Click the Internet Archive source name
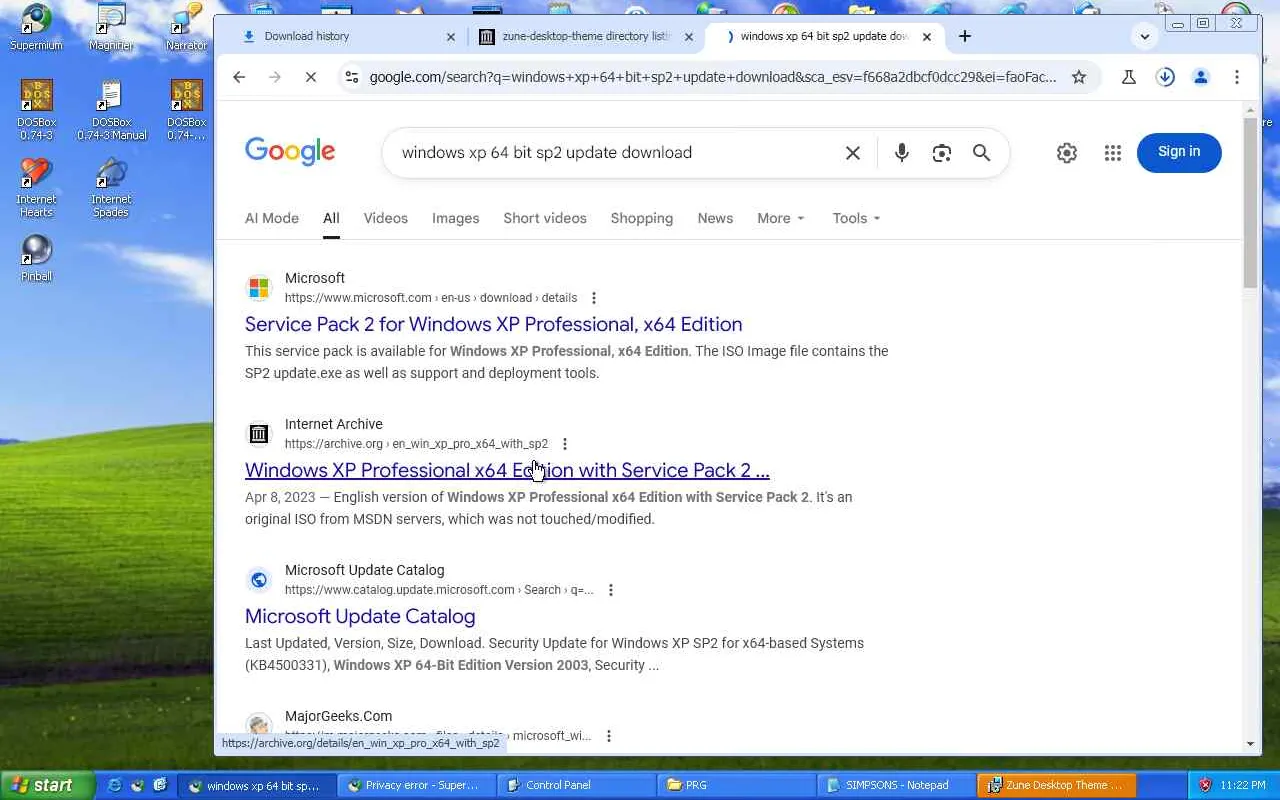Viewport: 1280px width, 800px height. (334, 424)
